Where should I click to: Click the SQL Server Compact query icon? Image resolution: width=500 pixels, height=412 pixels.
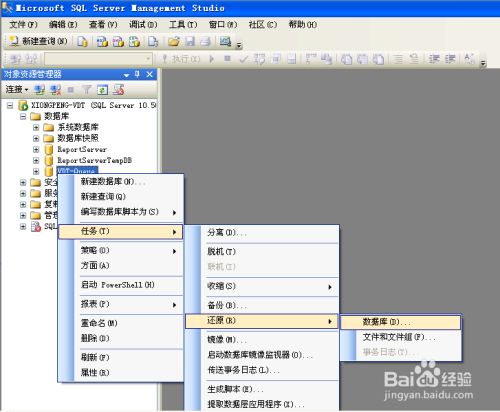(153, 41)
